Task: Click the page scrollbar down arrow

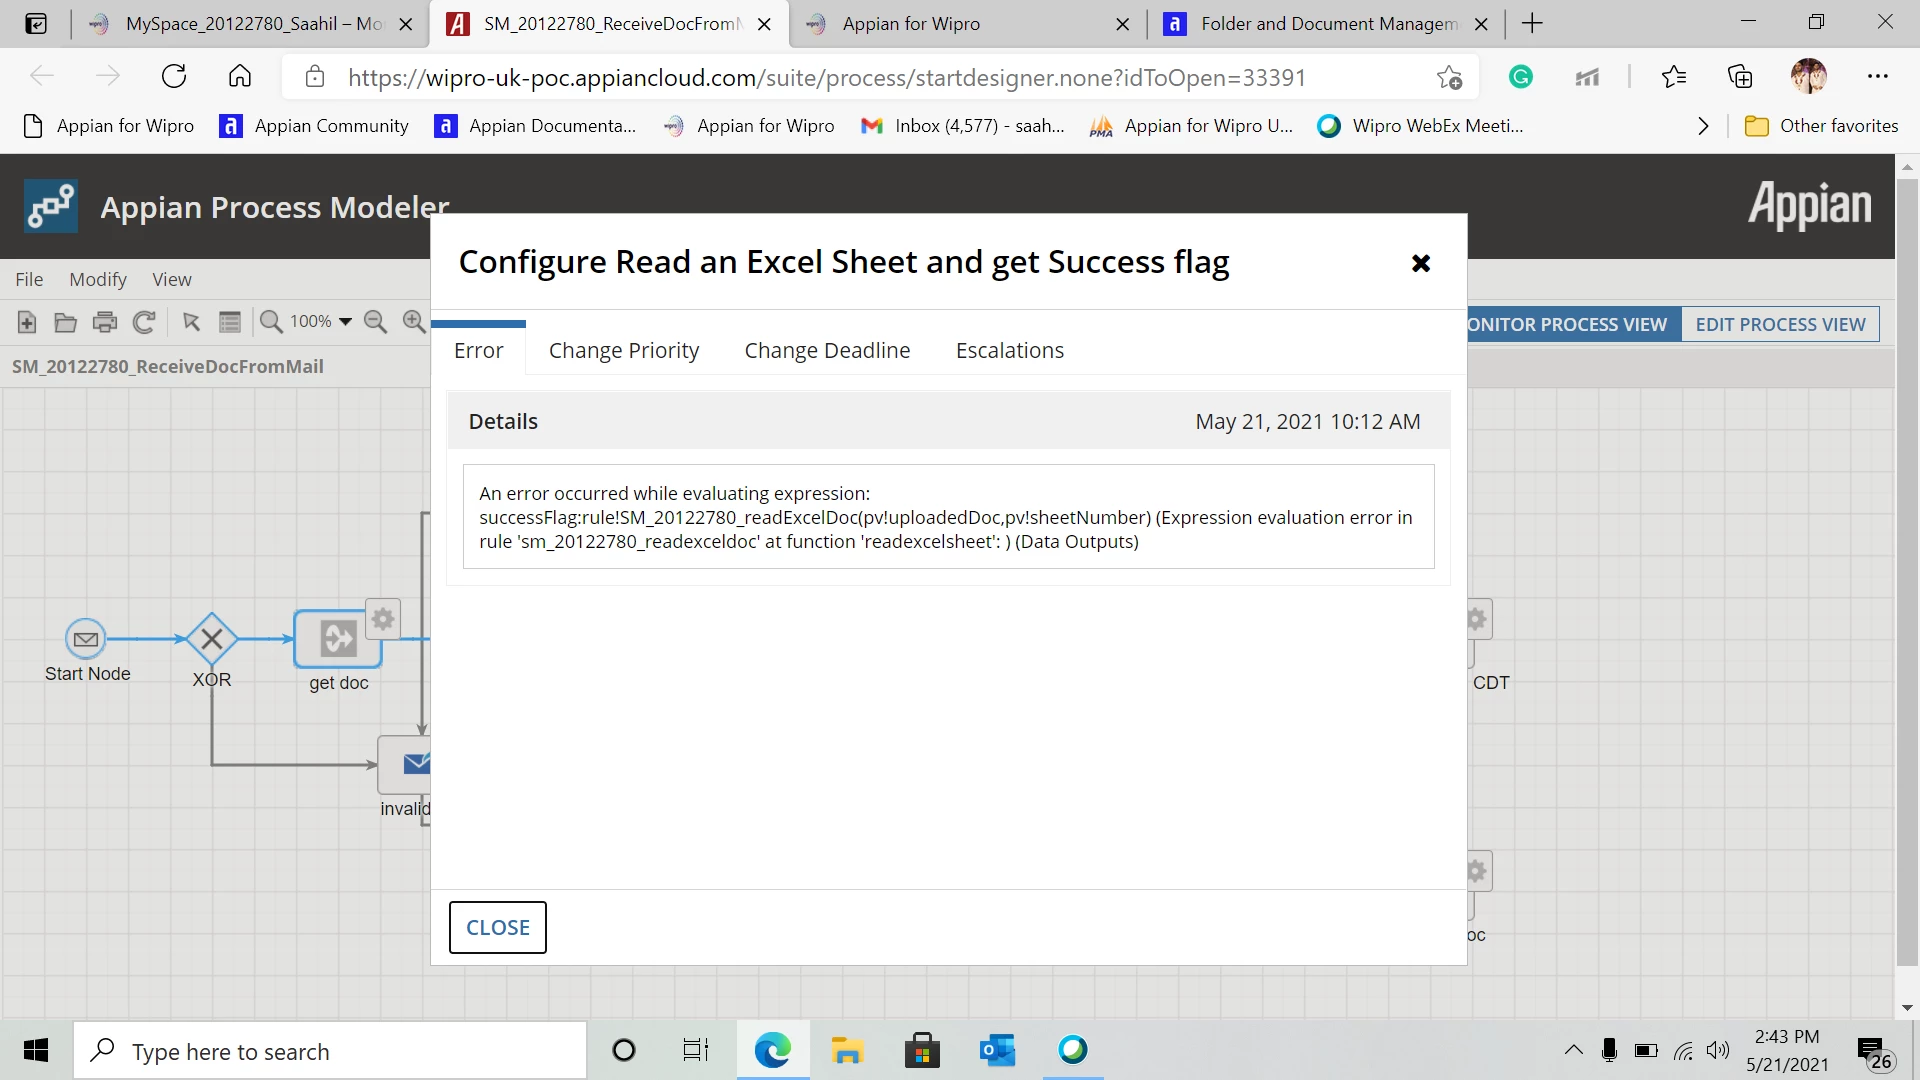Action: 1907,1007
